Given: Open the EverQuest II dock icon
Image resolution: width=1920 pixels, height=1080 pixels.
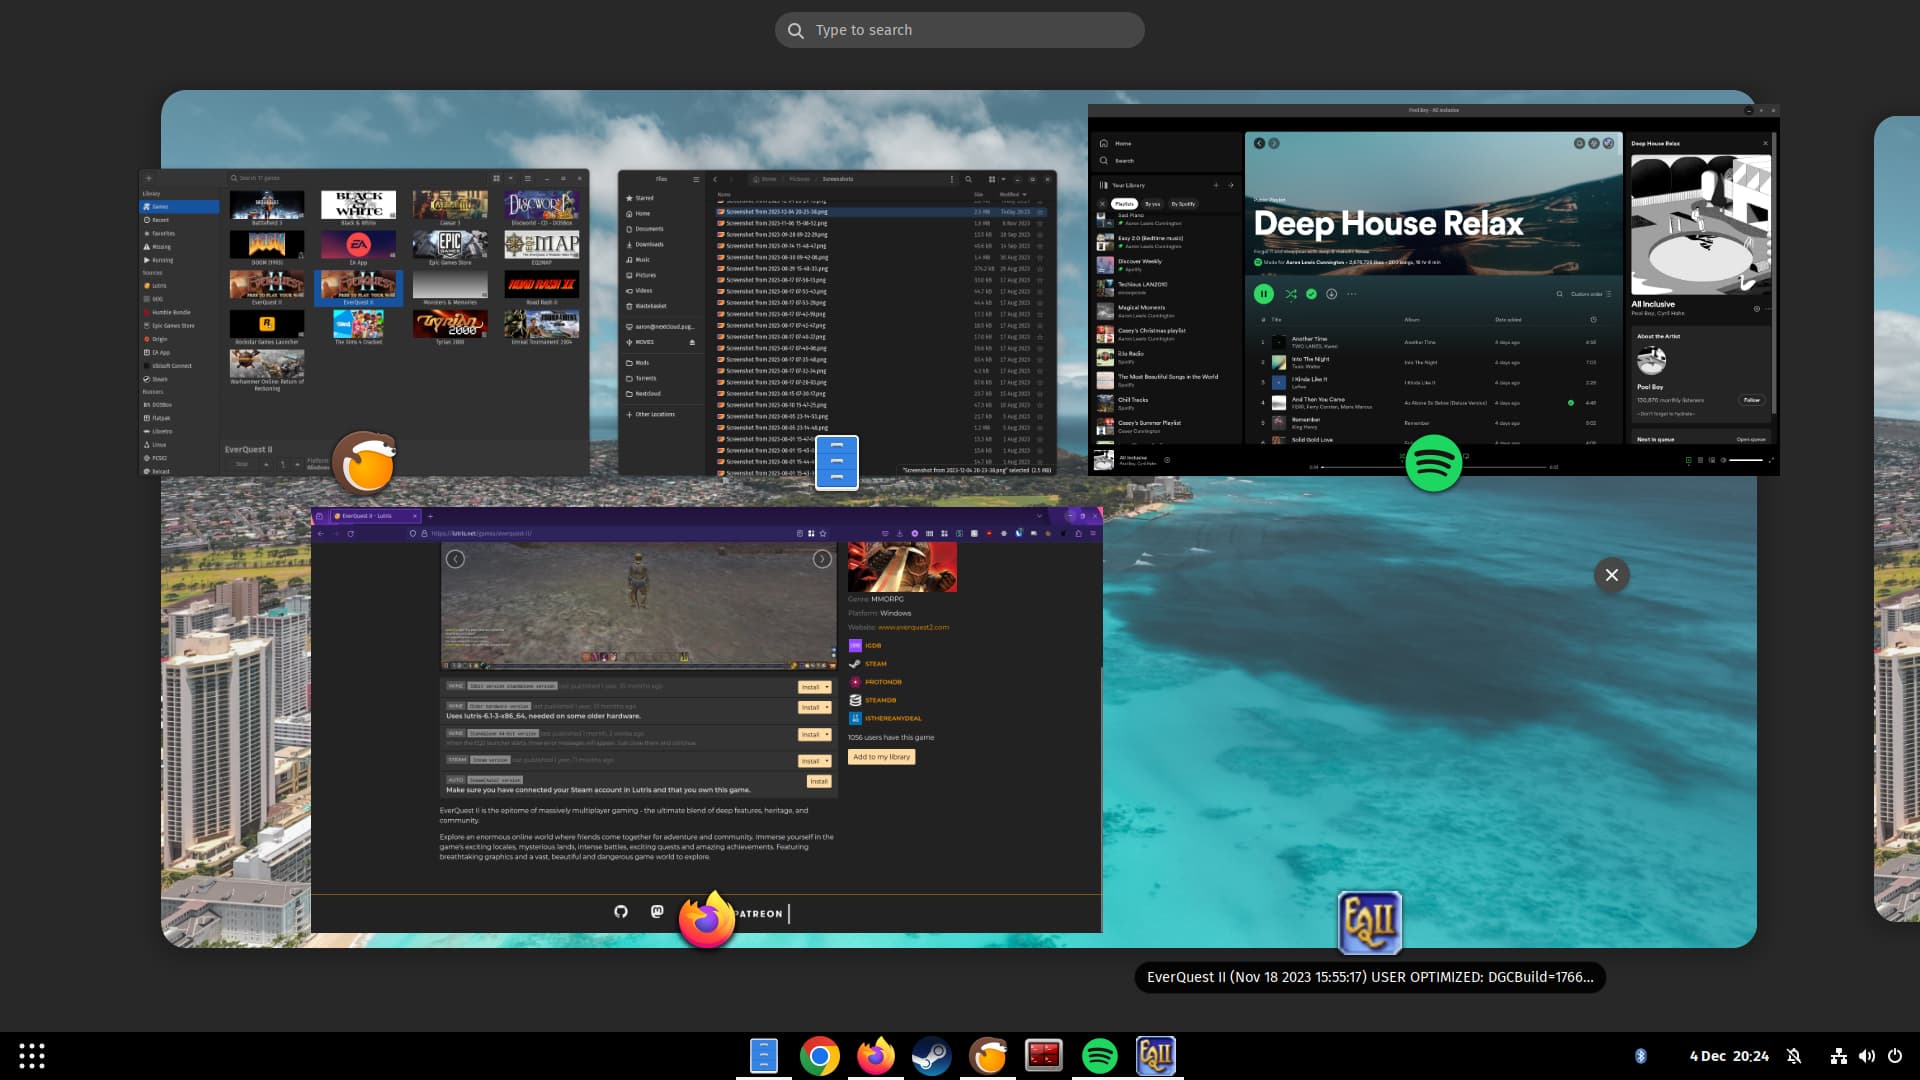Looking at the screenshot, I should [x=1156, y=1056].
